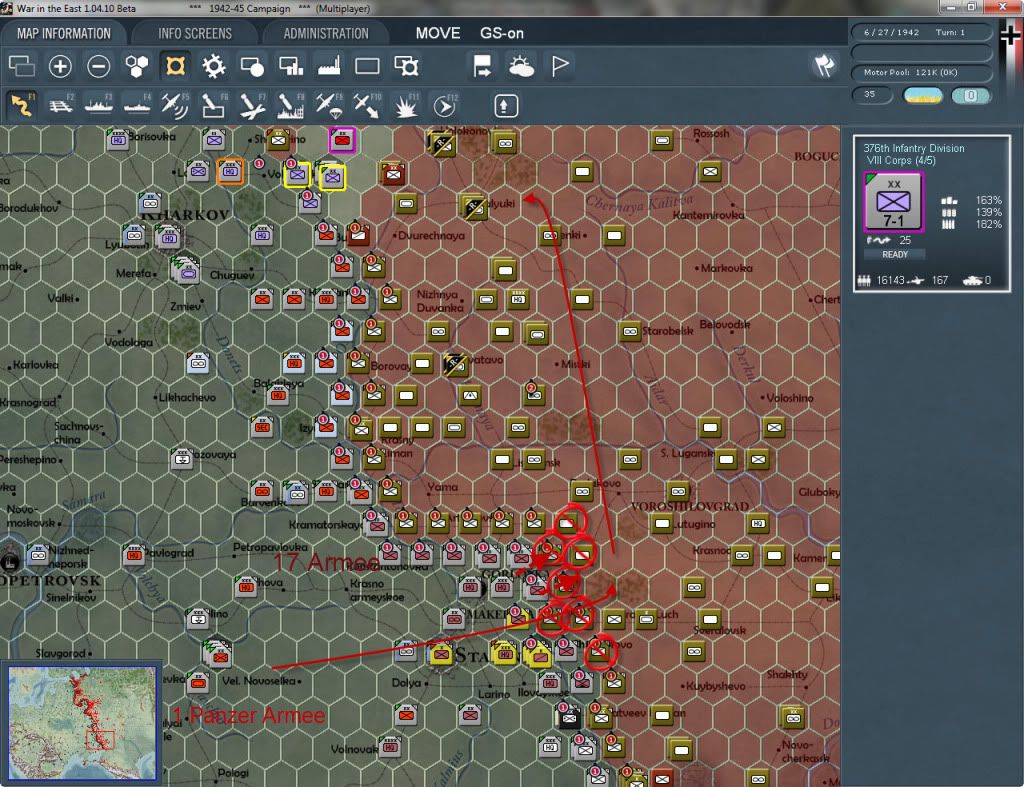Select the F2 rail move mode

click(x=61, y=106)
